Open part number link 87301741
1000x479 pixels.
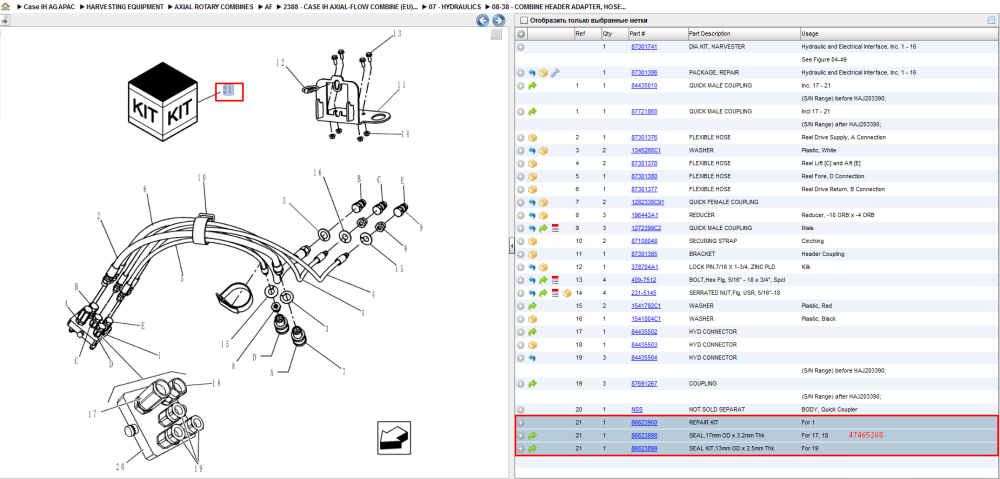tap(643, 47)
